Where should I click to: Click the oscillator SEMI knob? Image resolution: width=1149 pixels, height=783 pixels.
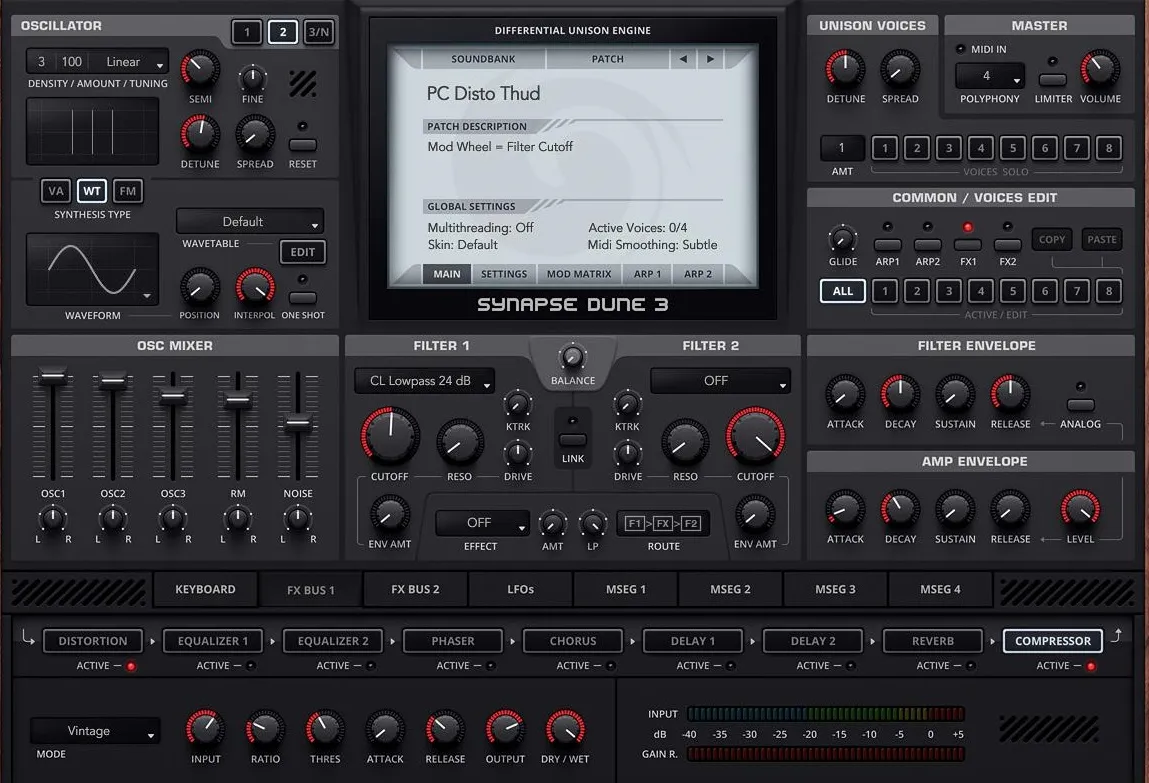coord(199,70)
